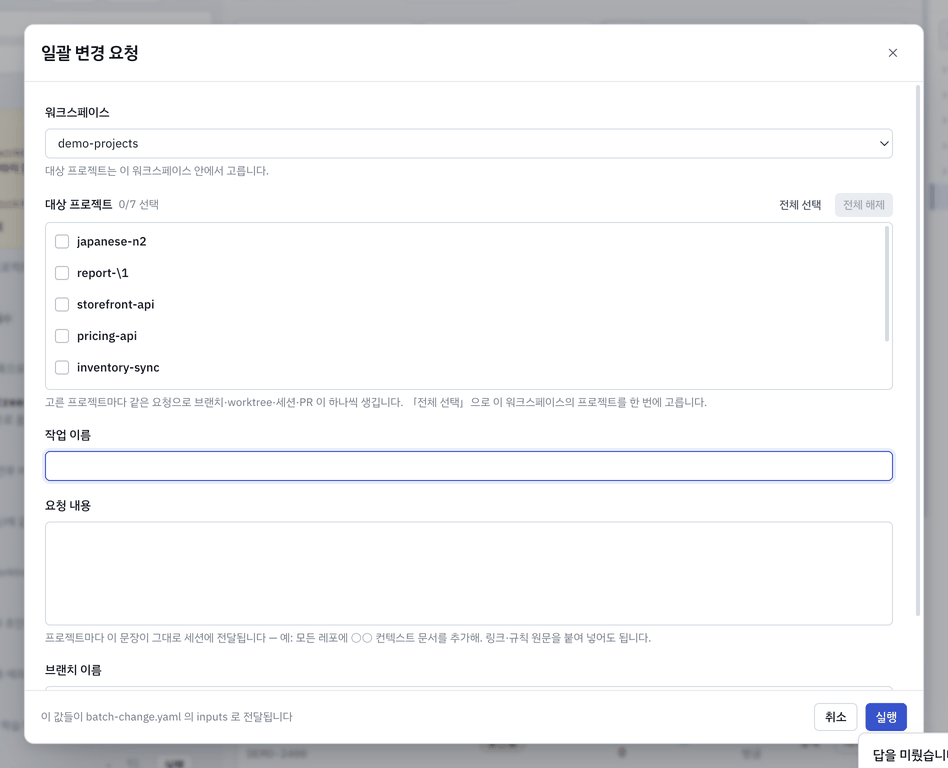948x768 pixels.
Task: Click the japanese-n2 project label
Action: coord(111,241)
